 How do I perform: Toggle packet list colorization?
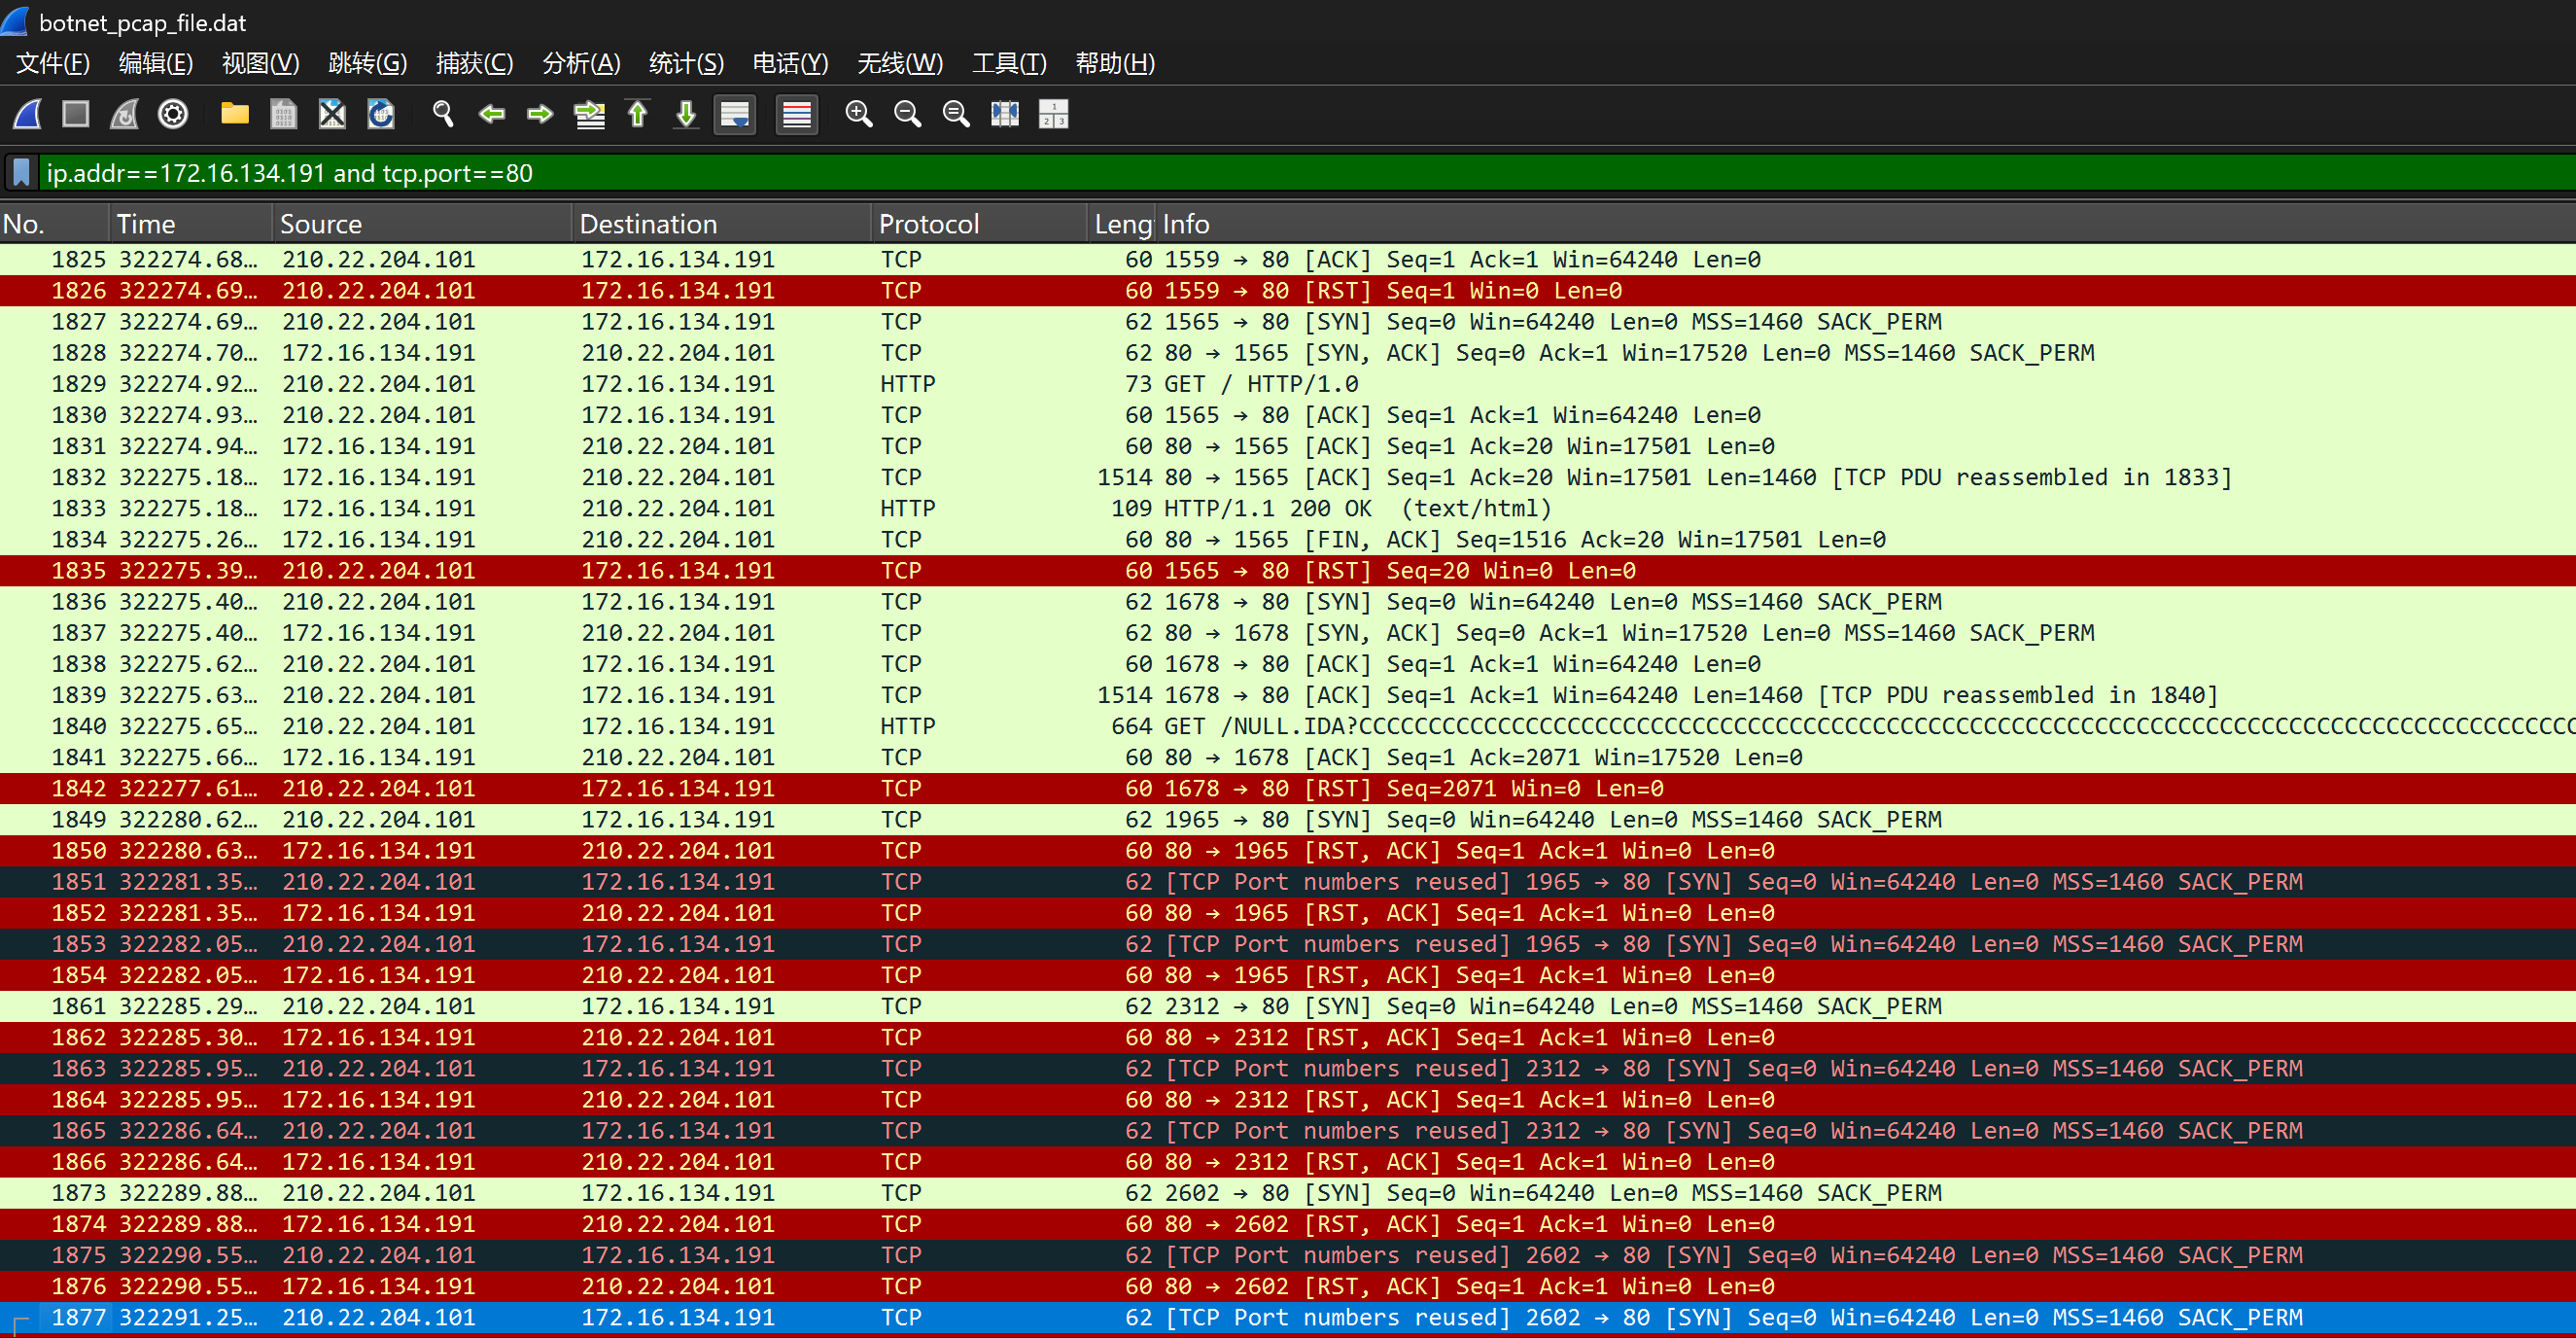[x=797, y=114]
